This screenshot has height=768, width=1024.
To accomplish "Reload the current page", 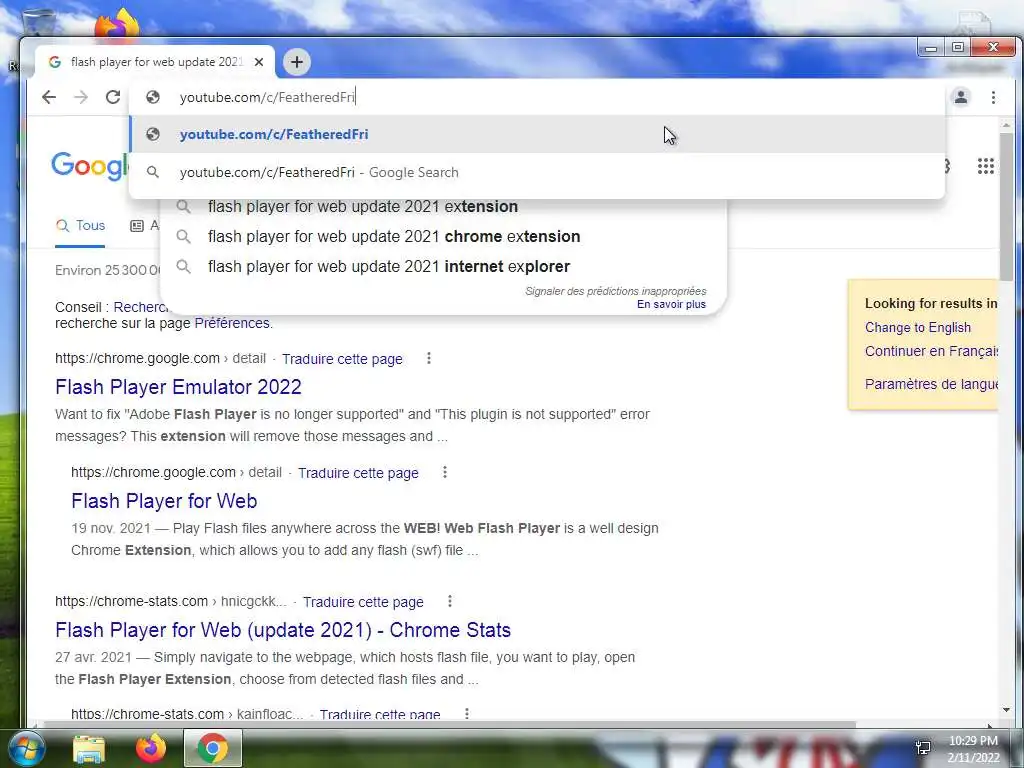I will tap(113, 97).
